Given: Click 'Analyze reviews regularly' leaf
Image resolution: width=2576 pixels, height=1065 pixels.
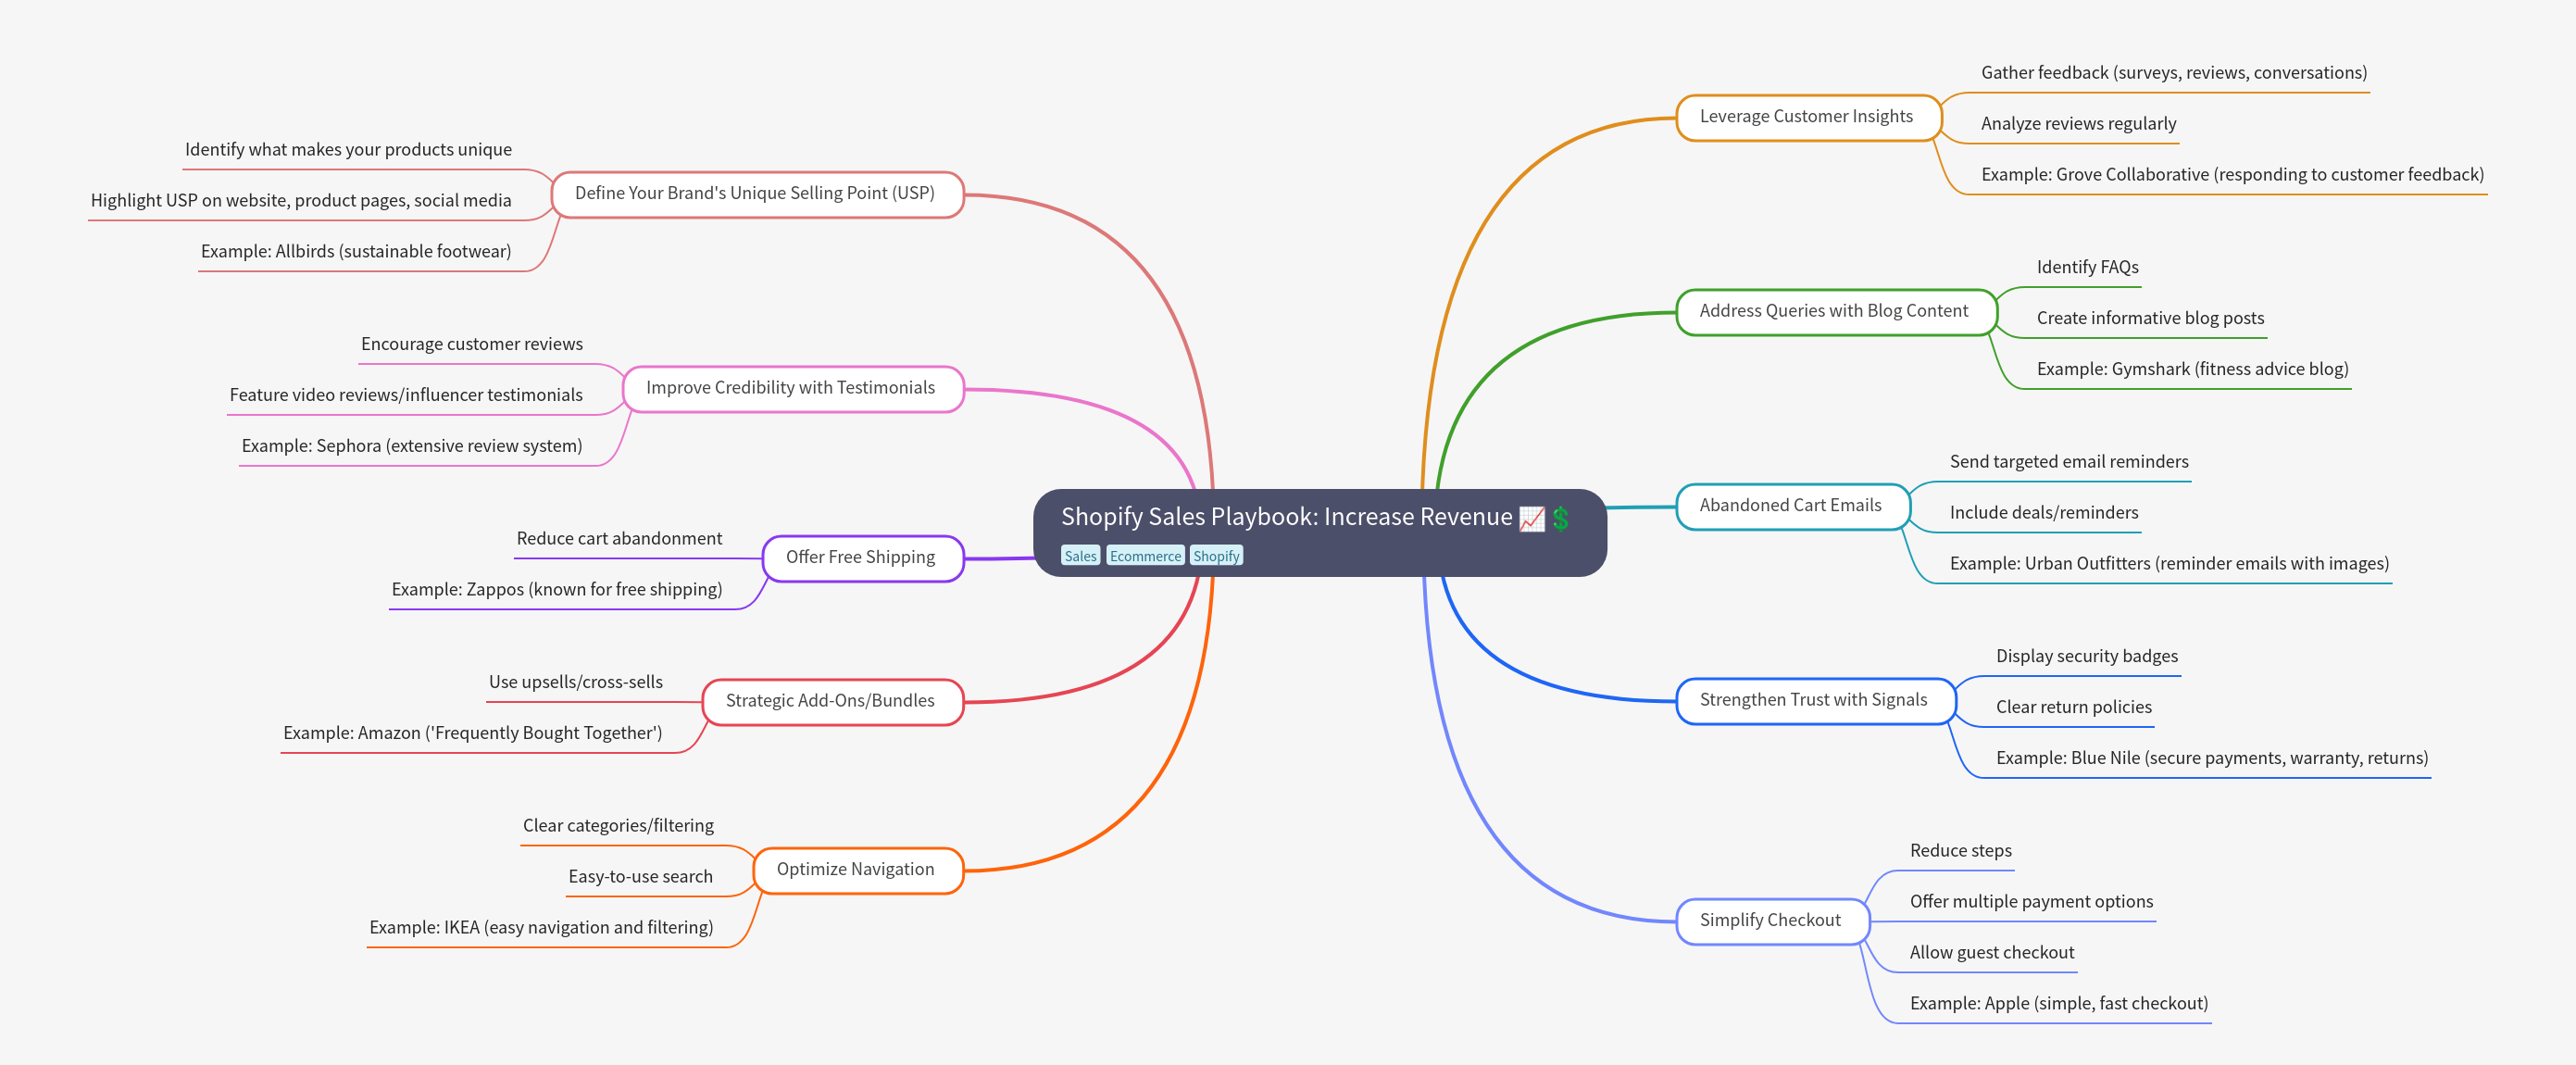Looking at the screenshot, I should 2078,124.
